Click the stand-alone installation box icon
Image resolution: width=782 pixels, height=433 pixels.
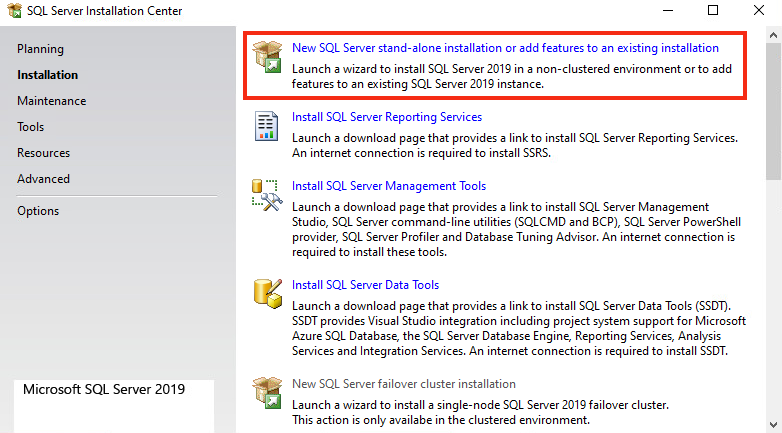pyautogui.click(x=267, y=56)
